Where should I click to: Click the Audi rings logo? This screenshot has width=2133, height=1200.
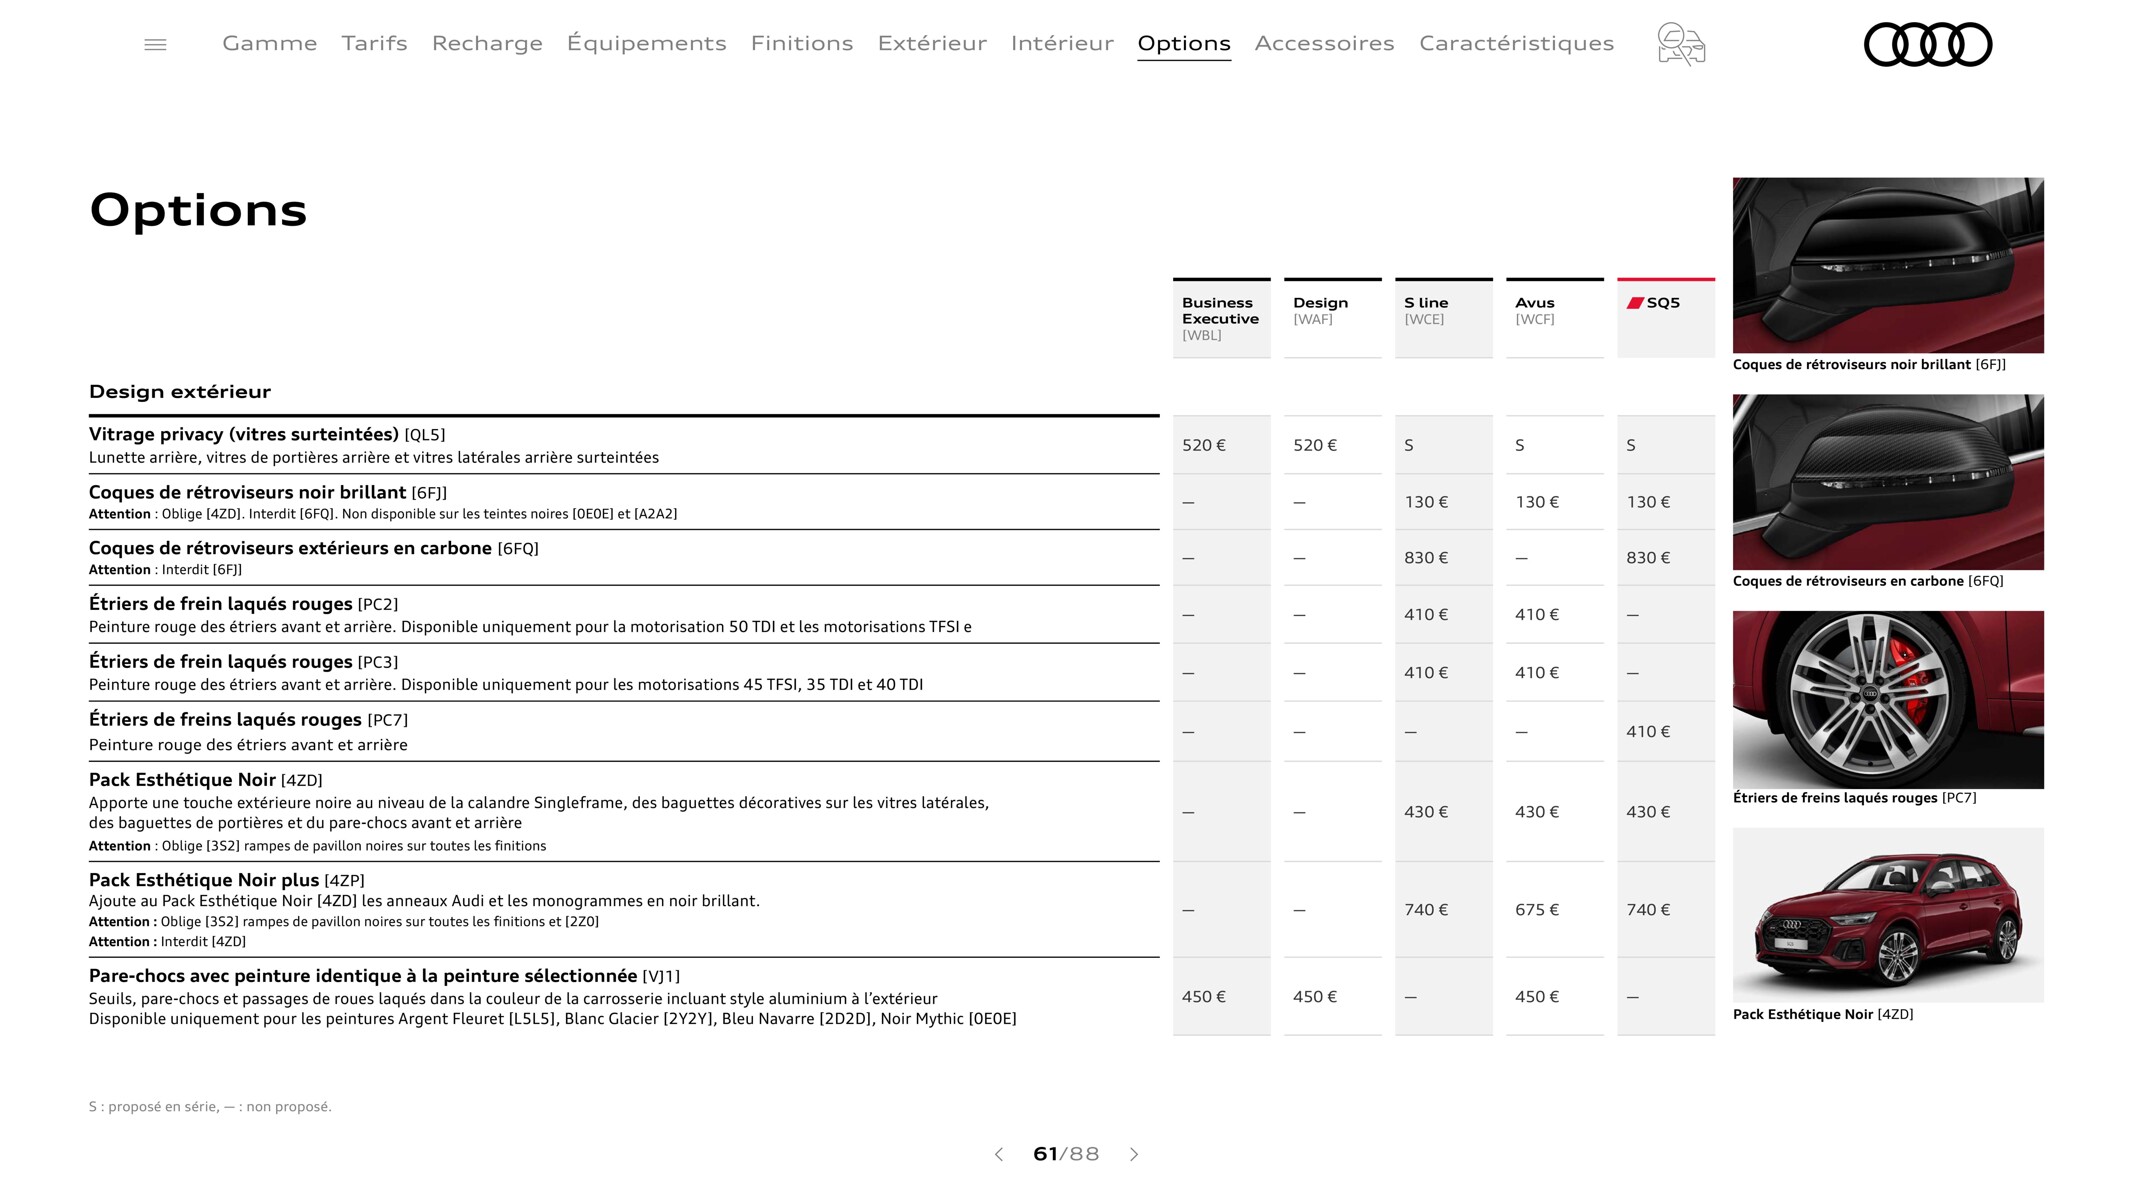pyautogui.click(x=1927, y=44)
